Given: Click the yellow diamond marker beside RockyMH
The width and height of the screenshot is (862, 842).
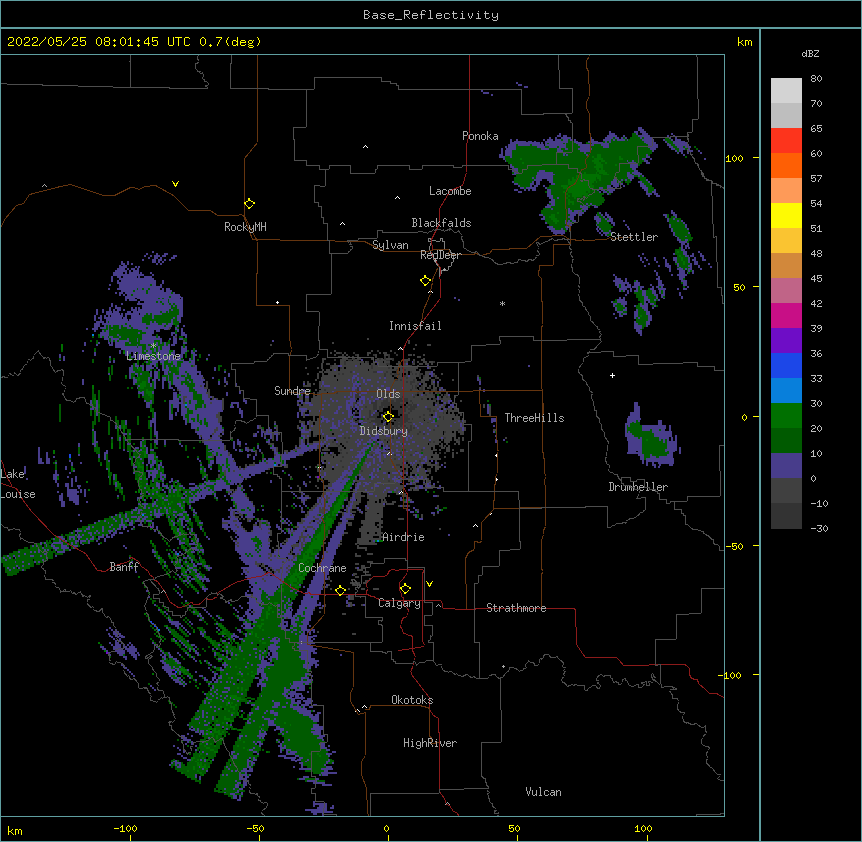Looking at the screenshot, I should [x=250, y=204].
